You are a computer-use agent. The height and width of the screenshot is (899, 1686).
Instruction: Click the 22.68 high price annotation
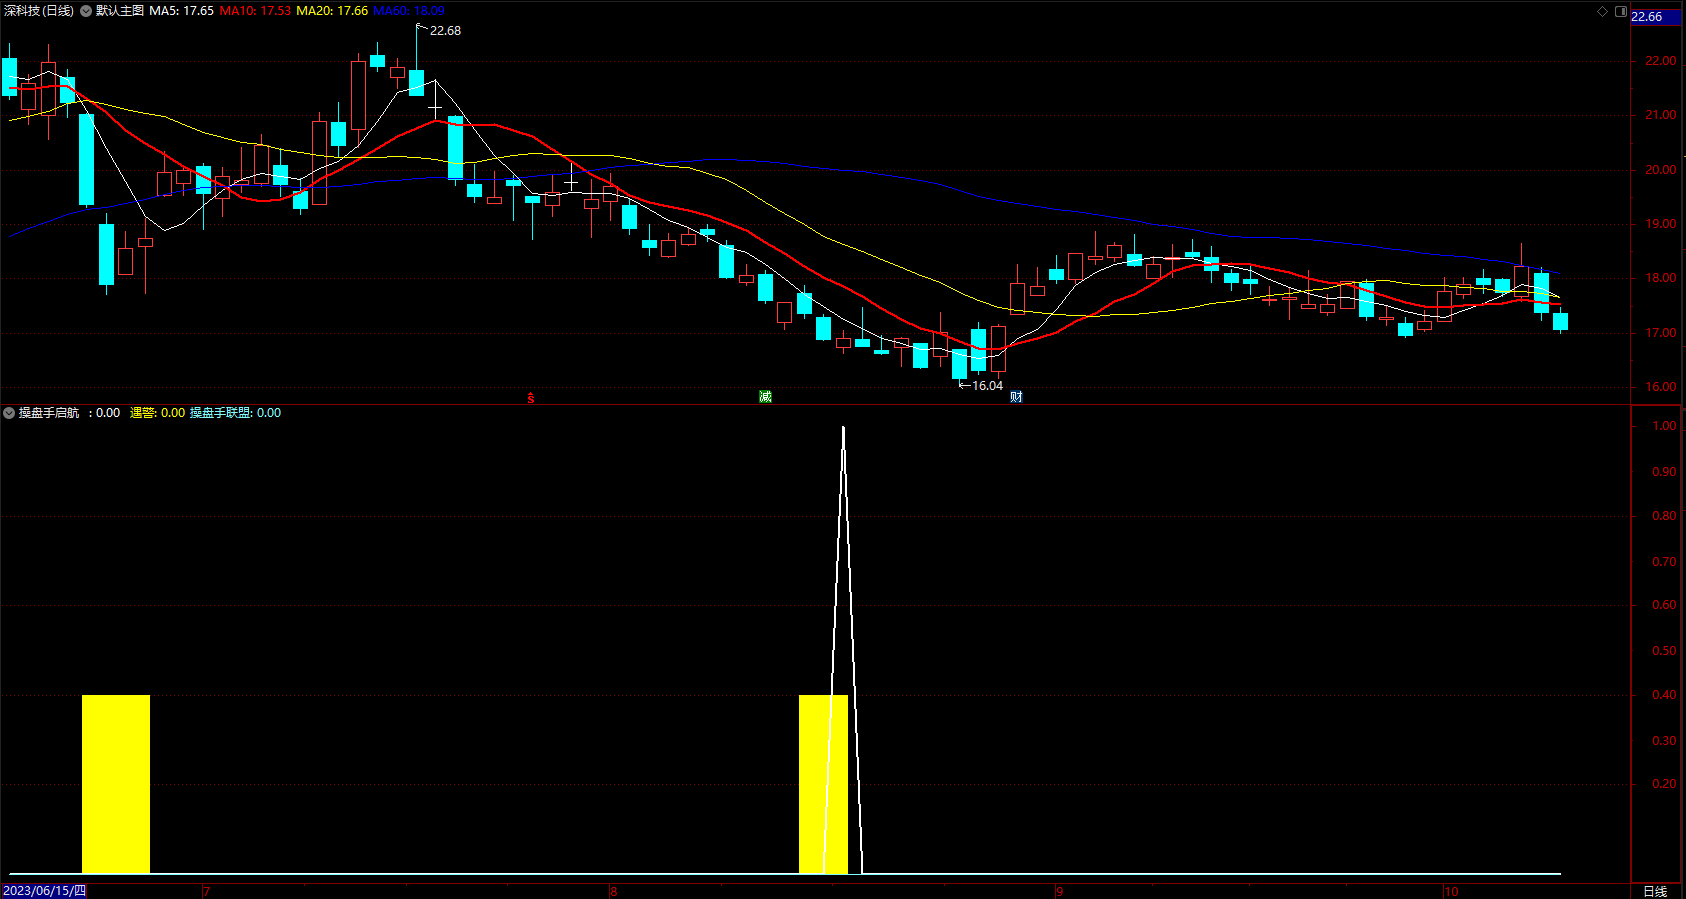click(x=445, y=31)
